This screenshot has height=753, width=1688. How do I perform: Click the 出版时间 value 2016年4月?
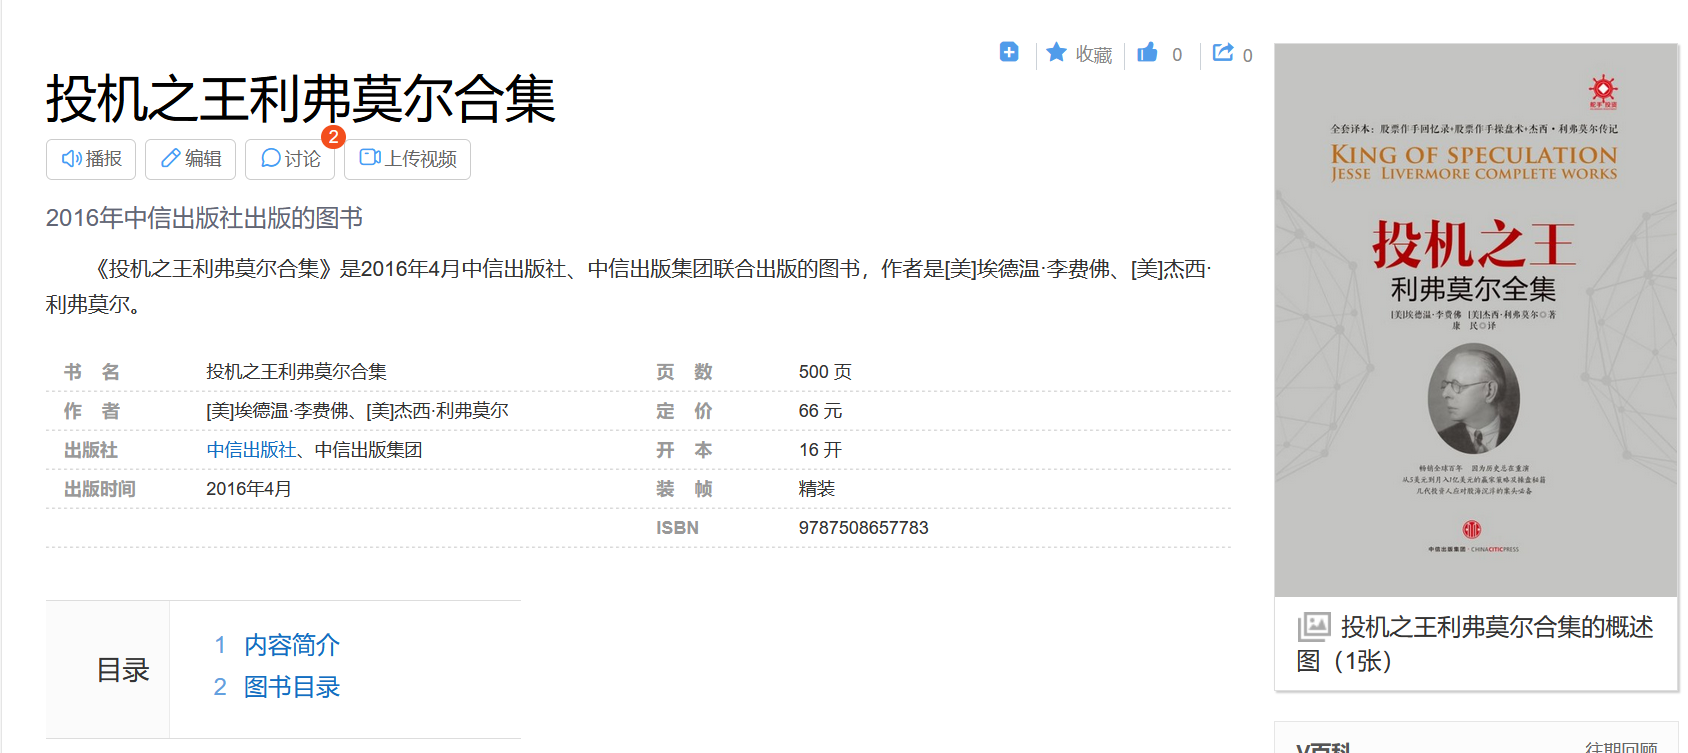(x=249, y=489)
